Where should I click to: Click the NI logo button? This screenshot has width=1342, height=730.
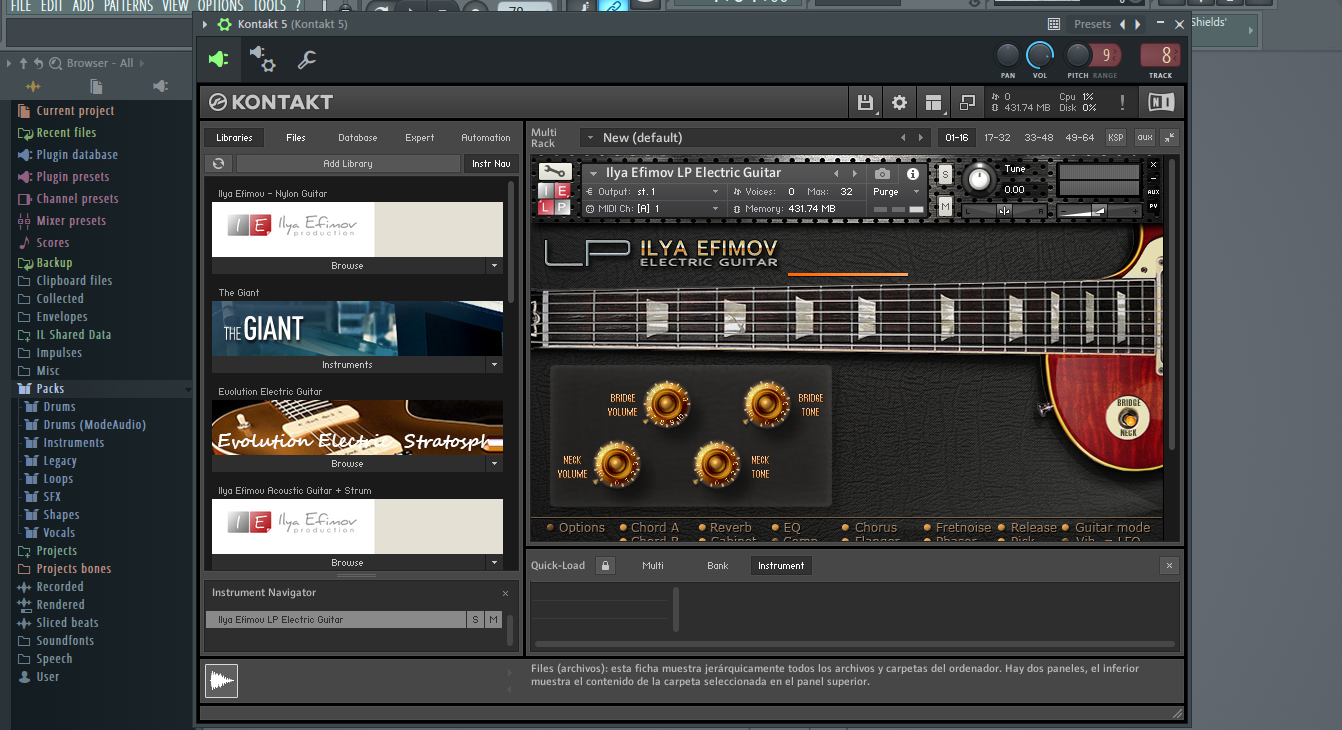[x=1161, y=102]
